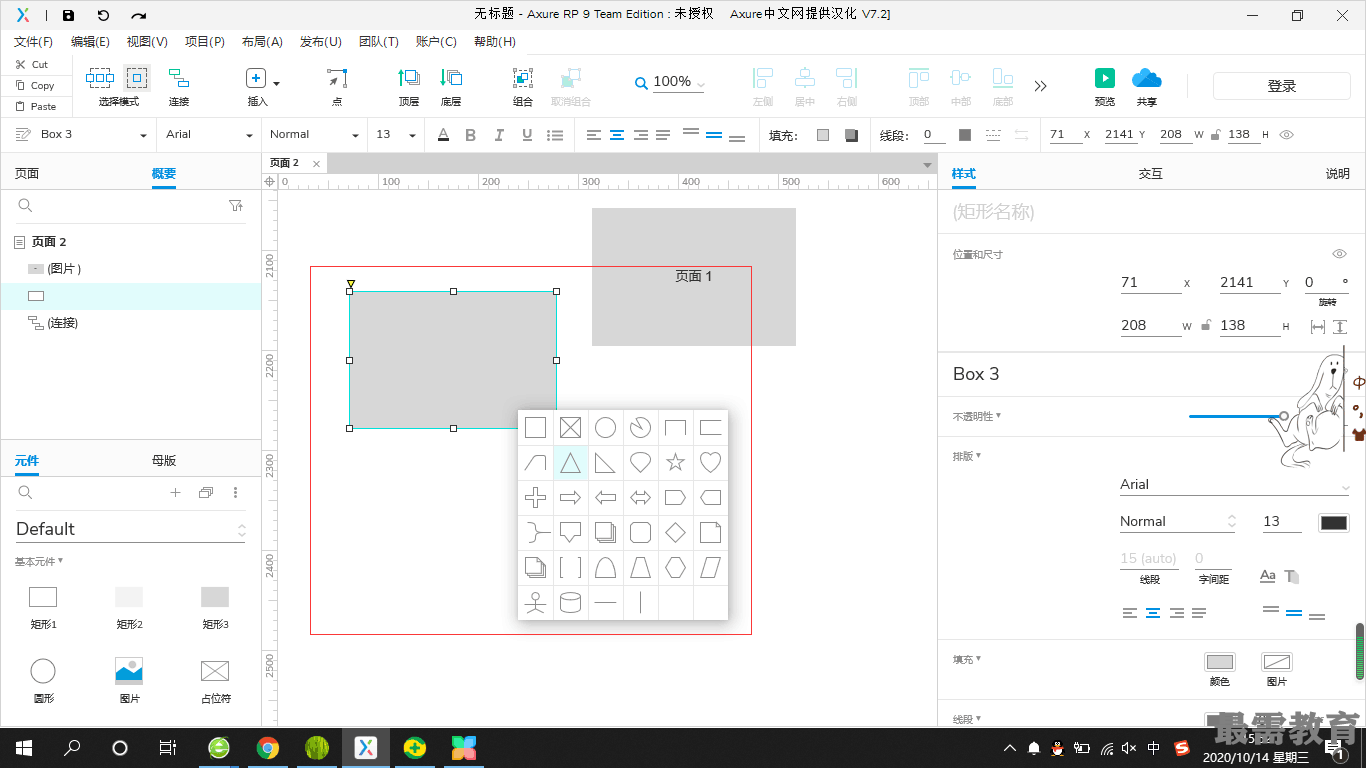Click the Save icon in title bar
This screenshot has width=1366, height=768.
[68, 15]
